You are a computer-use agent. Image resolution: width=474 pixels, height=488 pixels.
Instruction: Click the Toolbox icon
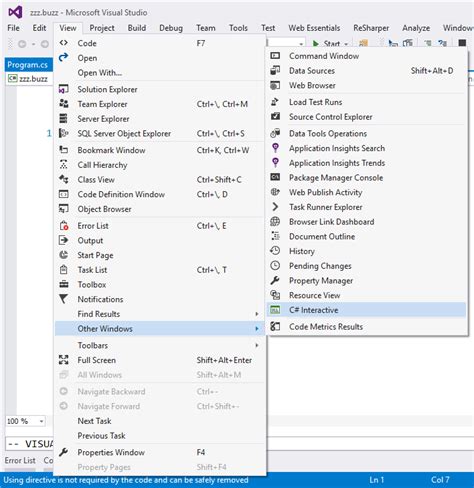[x=63, y=284]
